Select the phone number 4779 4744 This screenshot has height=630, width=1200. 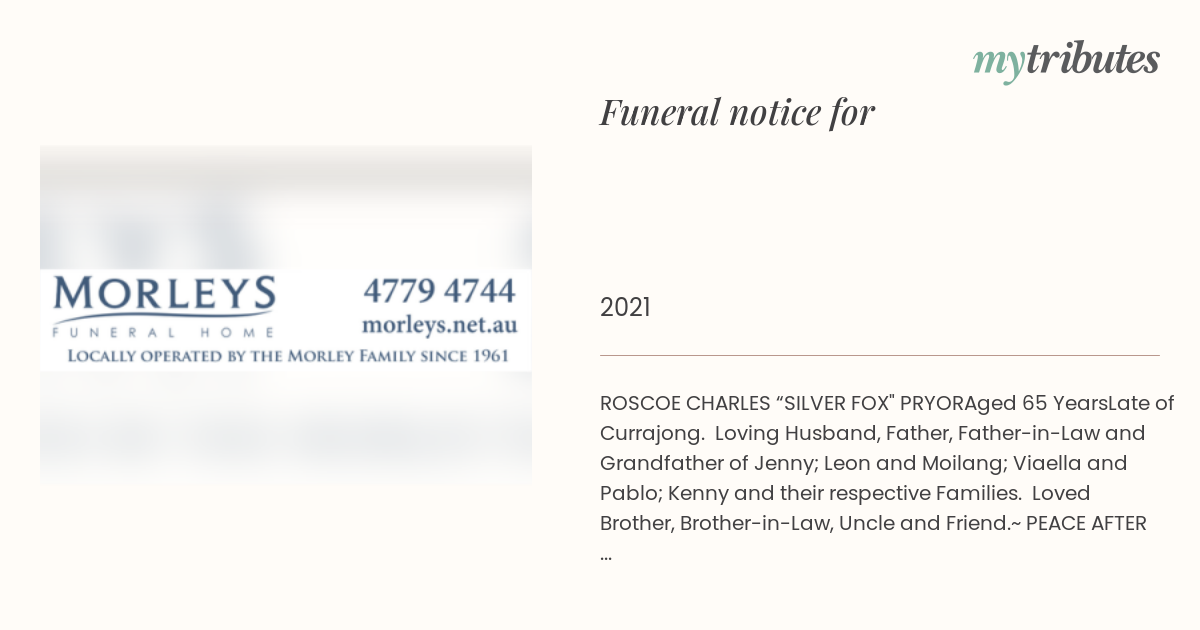(x=439, y=291)
